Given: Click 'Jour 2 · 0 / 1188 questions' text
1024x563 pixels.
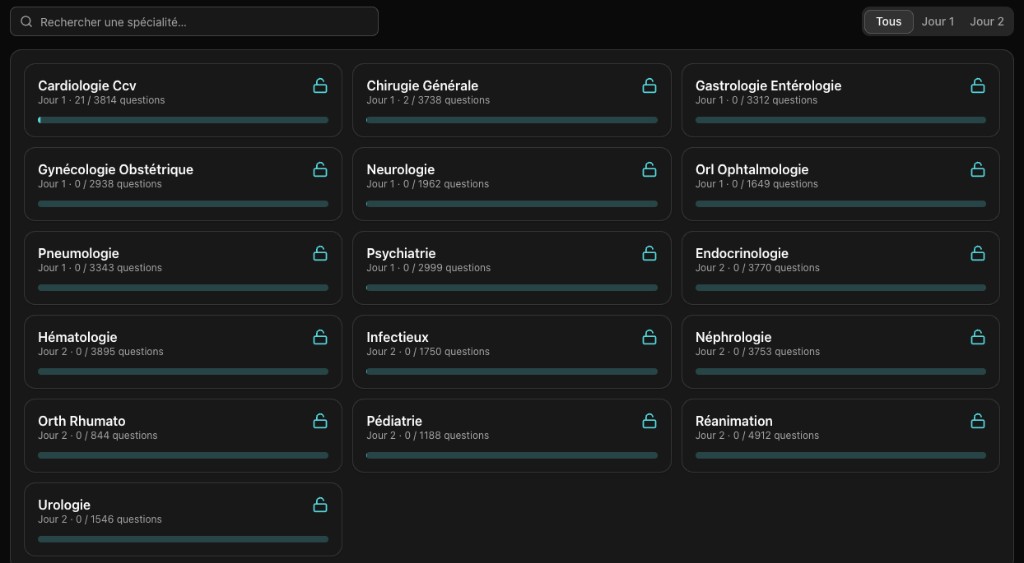Looking at the screenshot, I should tap(428, 436).
